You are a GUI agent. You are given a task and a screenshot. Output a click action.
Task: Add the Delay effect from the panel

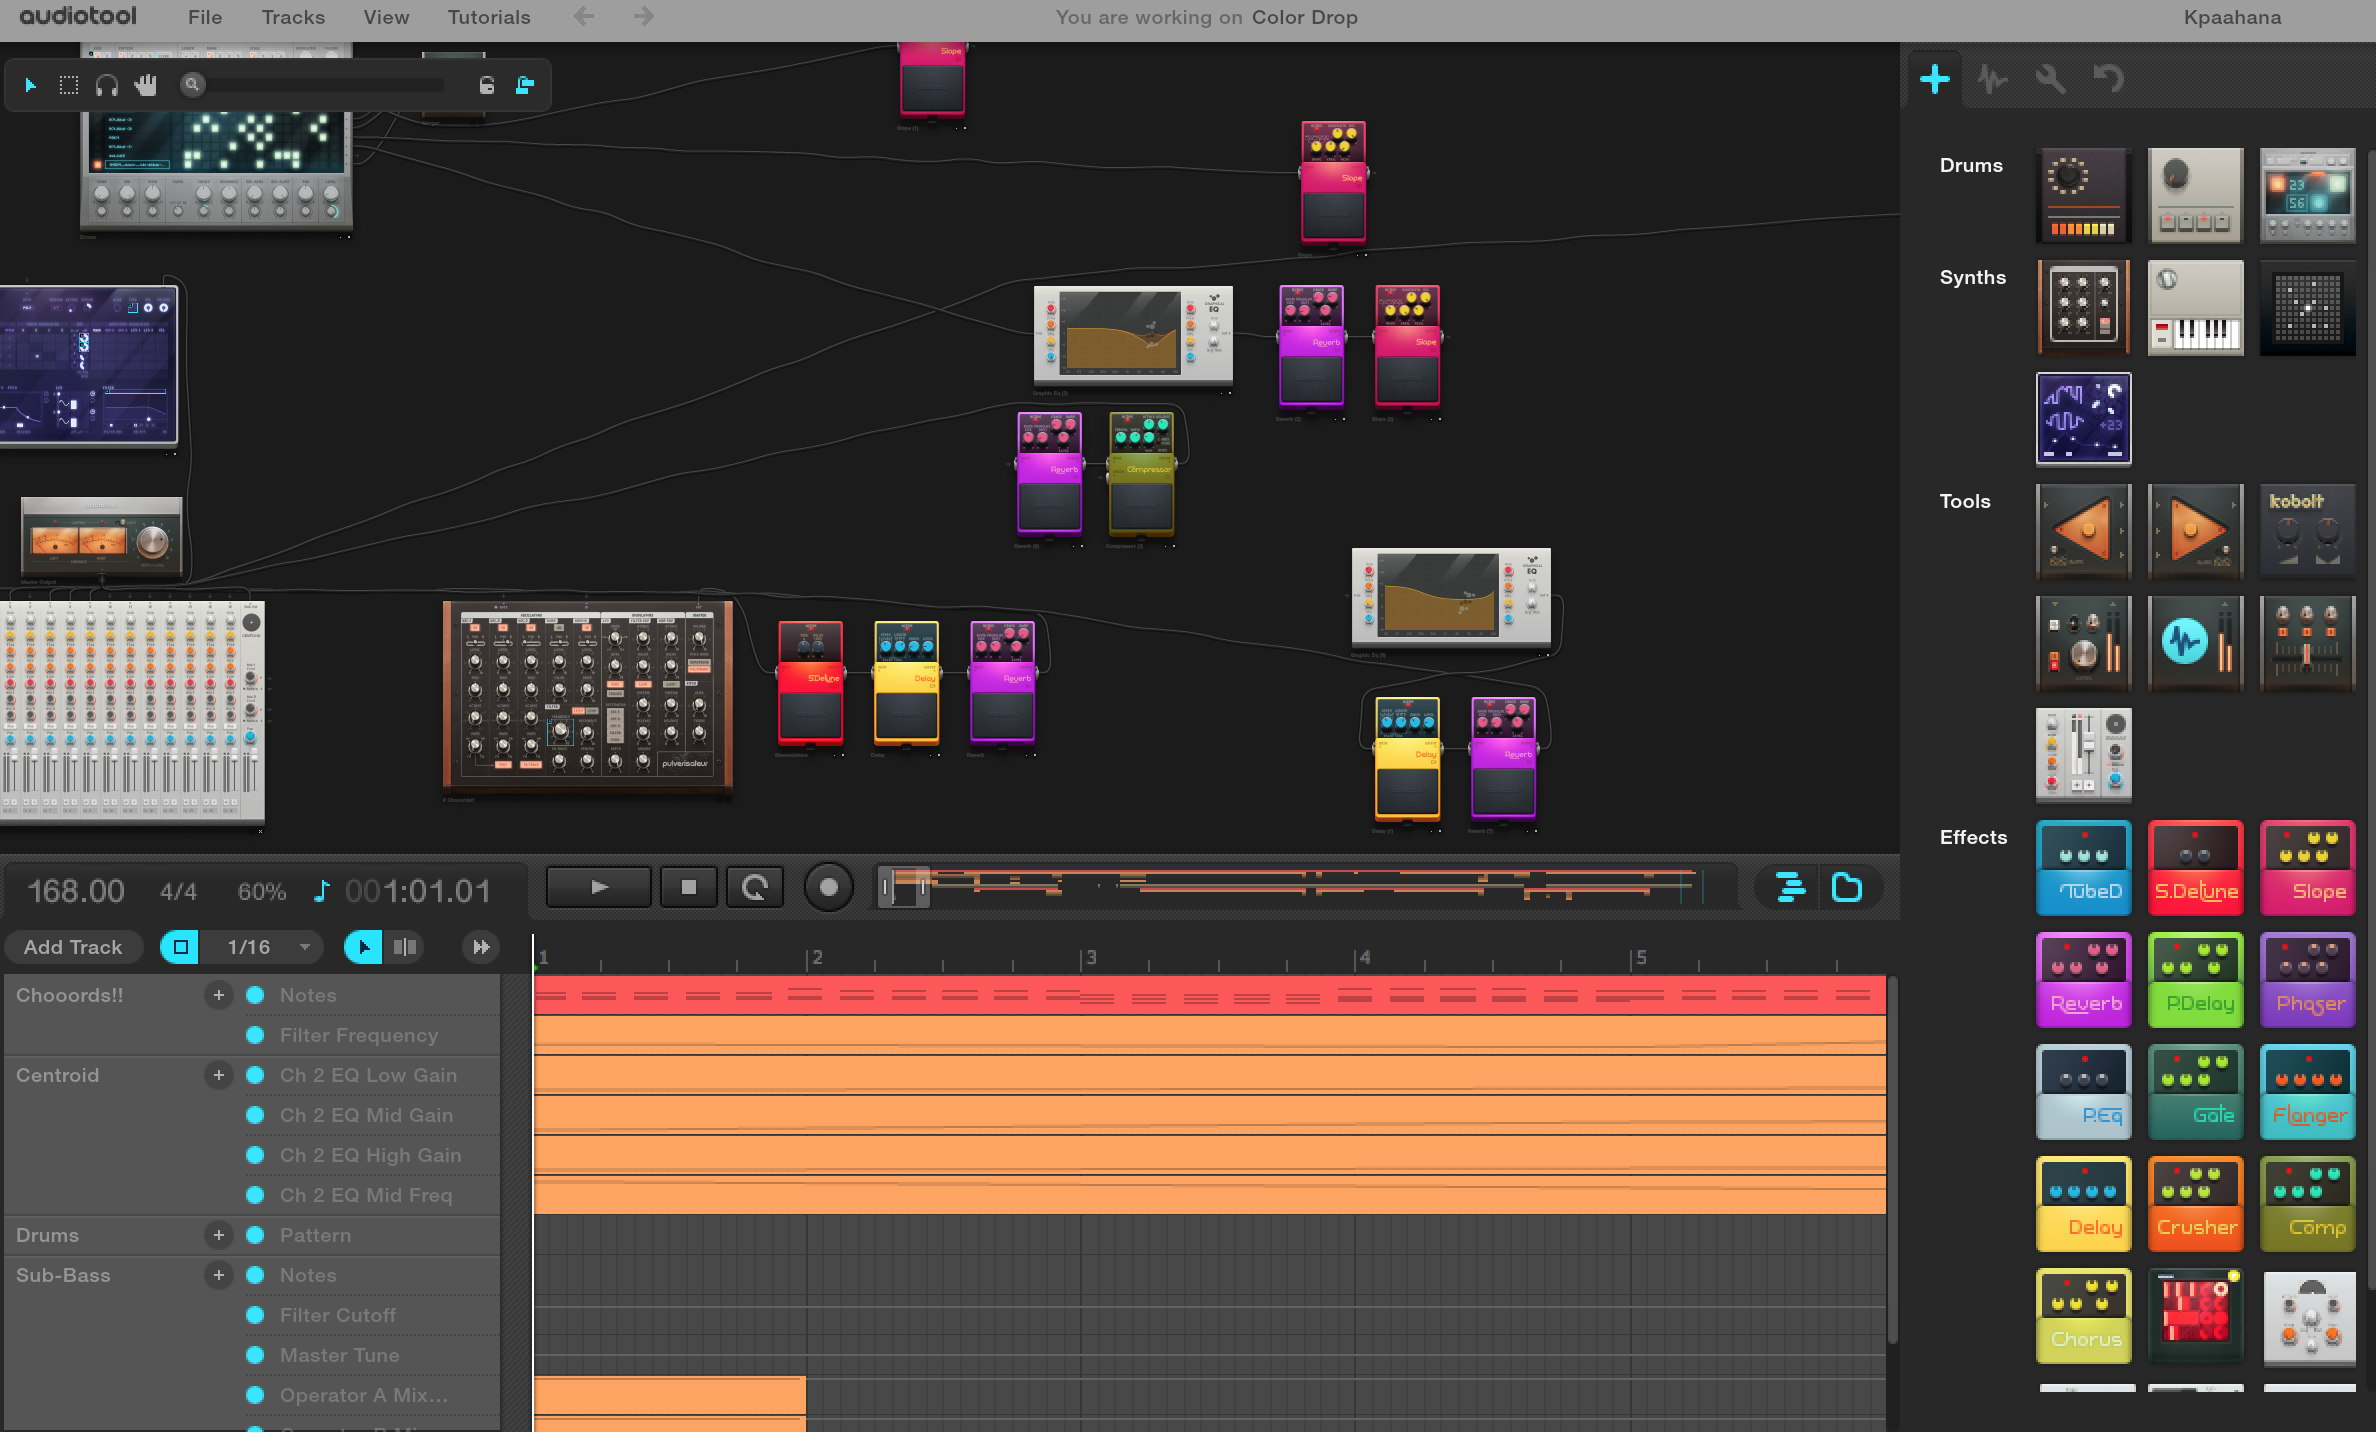[x=2084, y=1204]
